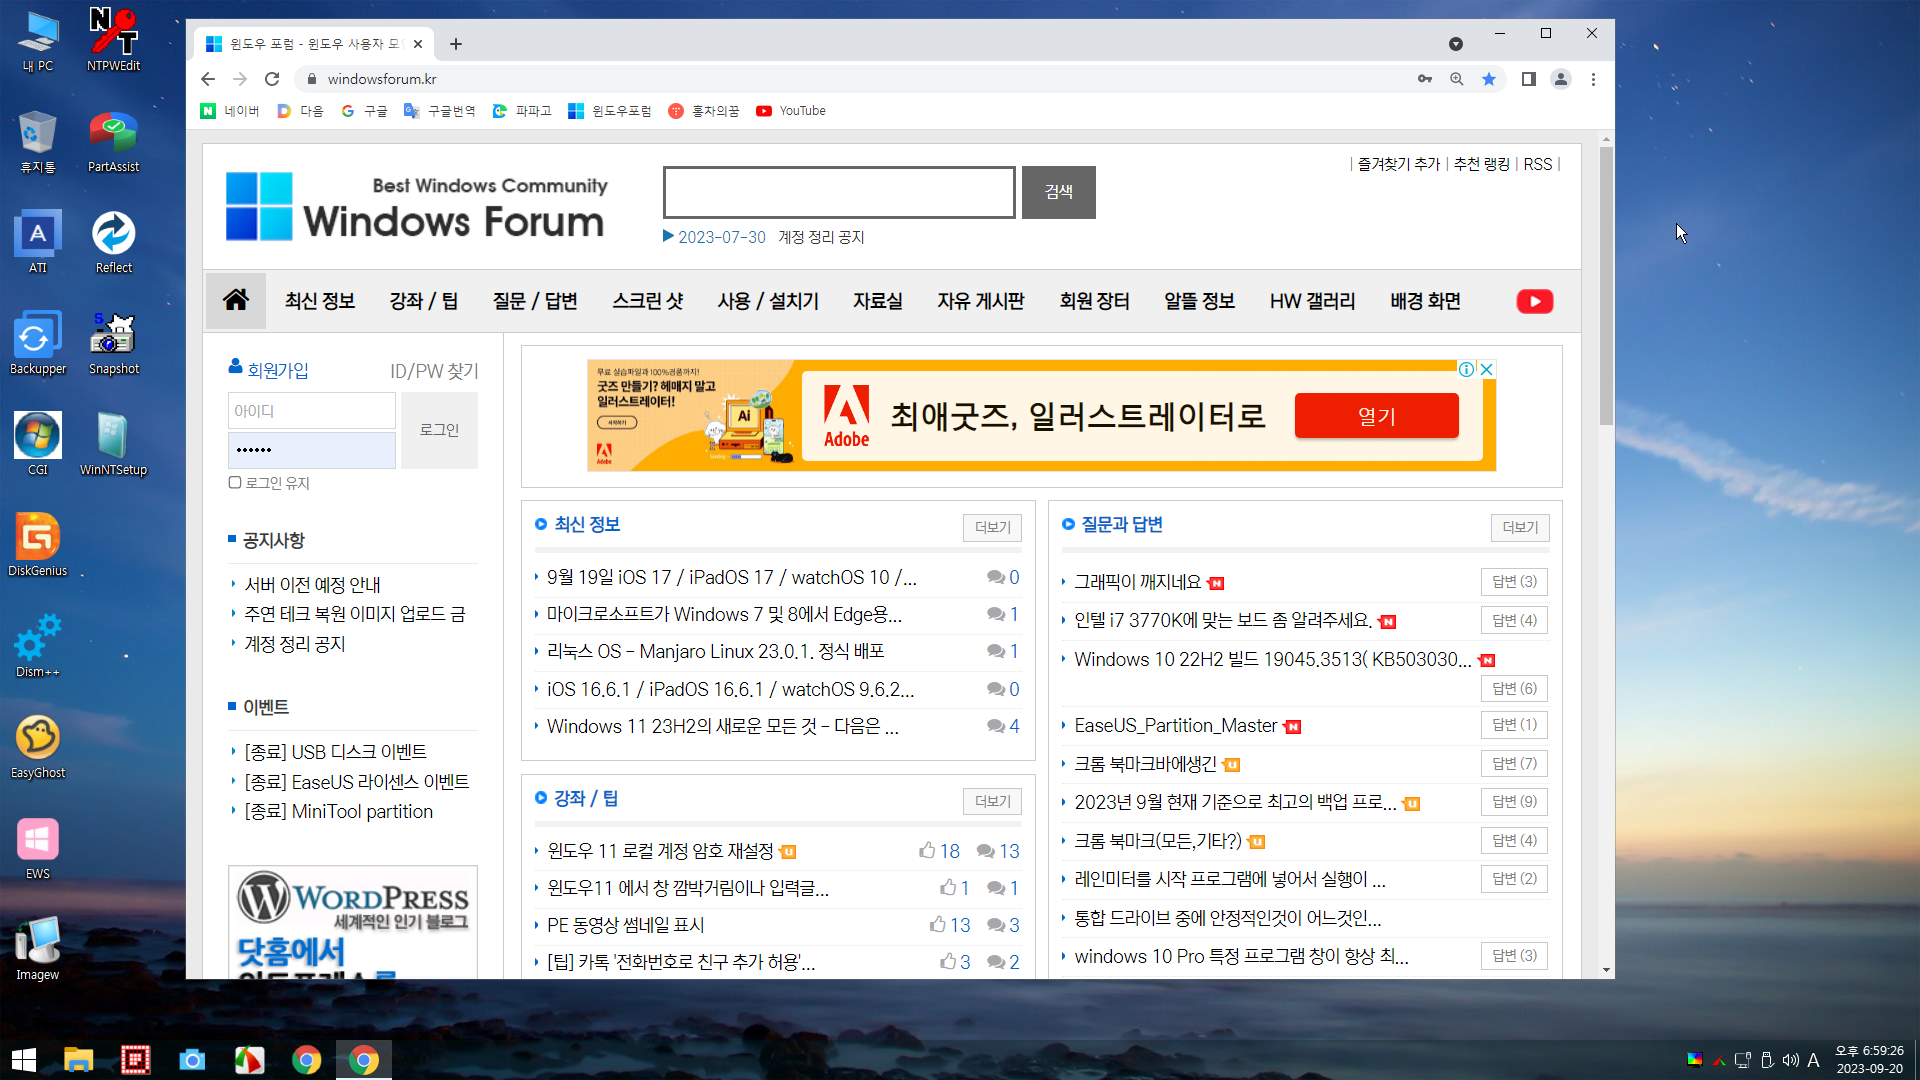Open the Imagew desktop icon
This screenshot has width=1920, height=1080.
coord(38,949)
